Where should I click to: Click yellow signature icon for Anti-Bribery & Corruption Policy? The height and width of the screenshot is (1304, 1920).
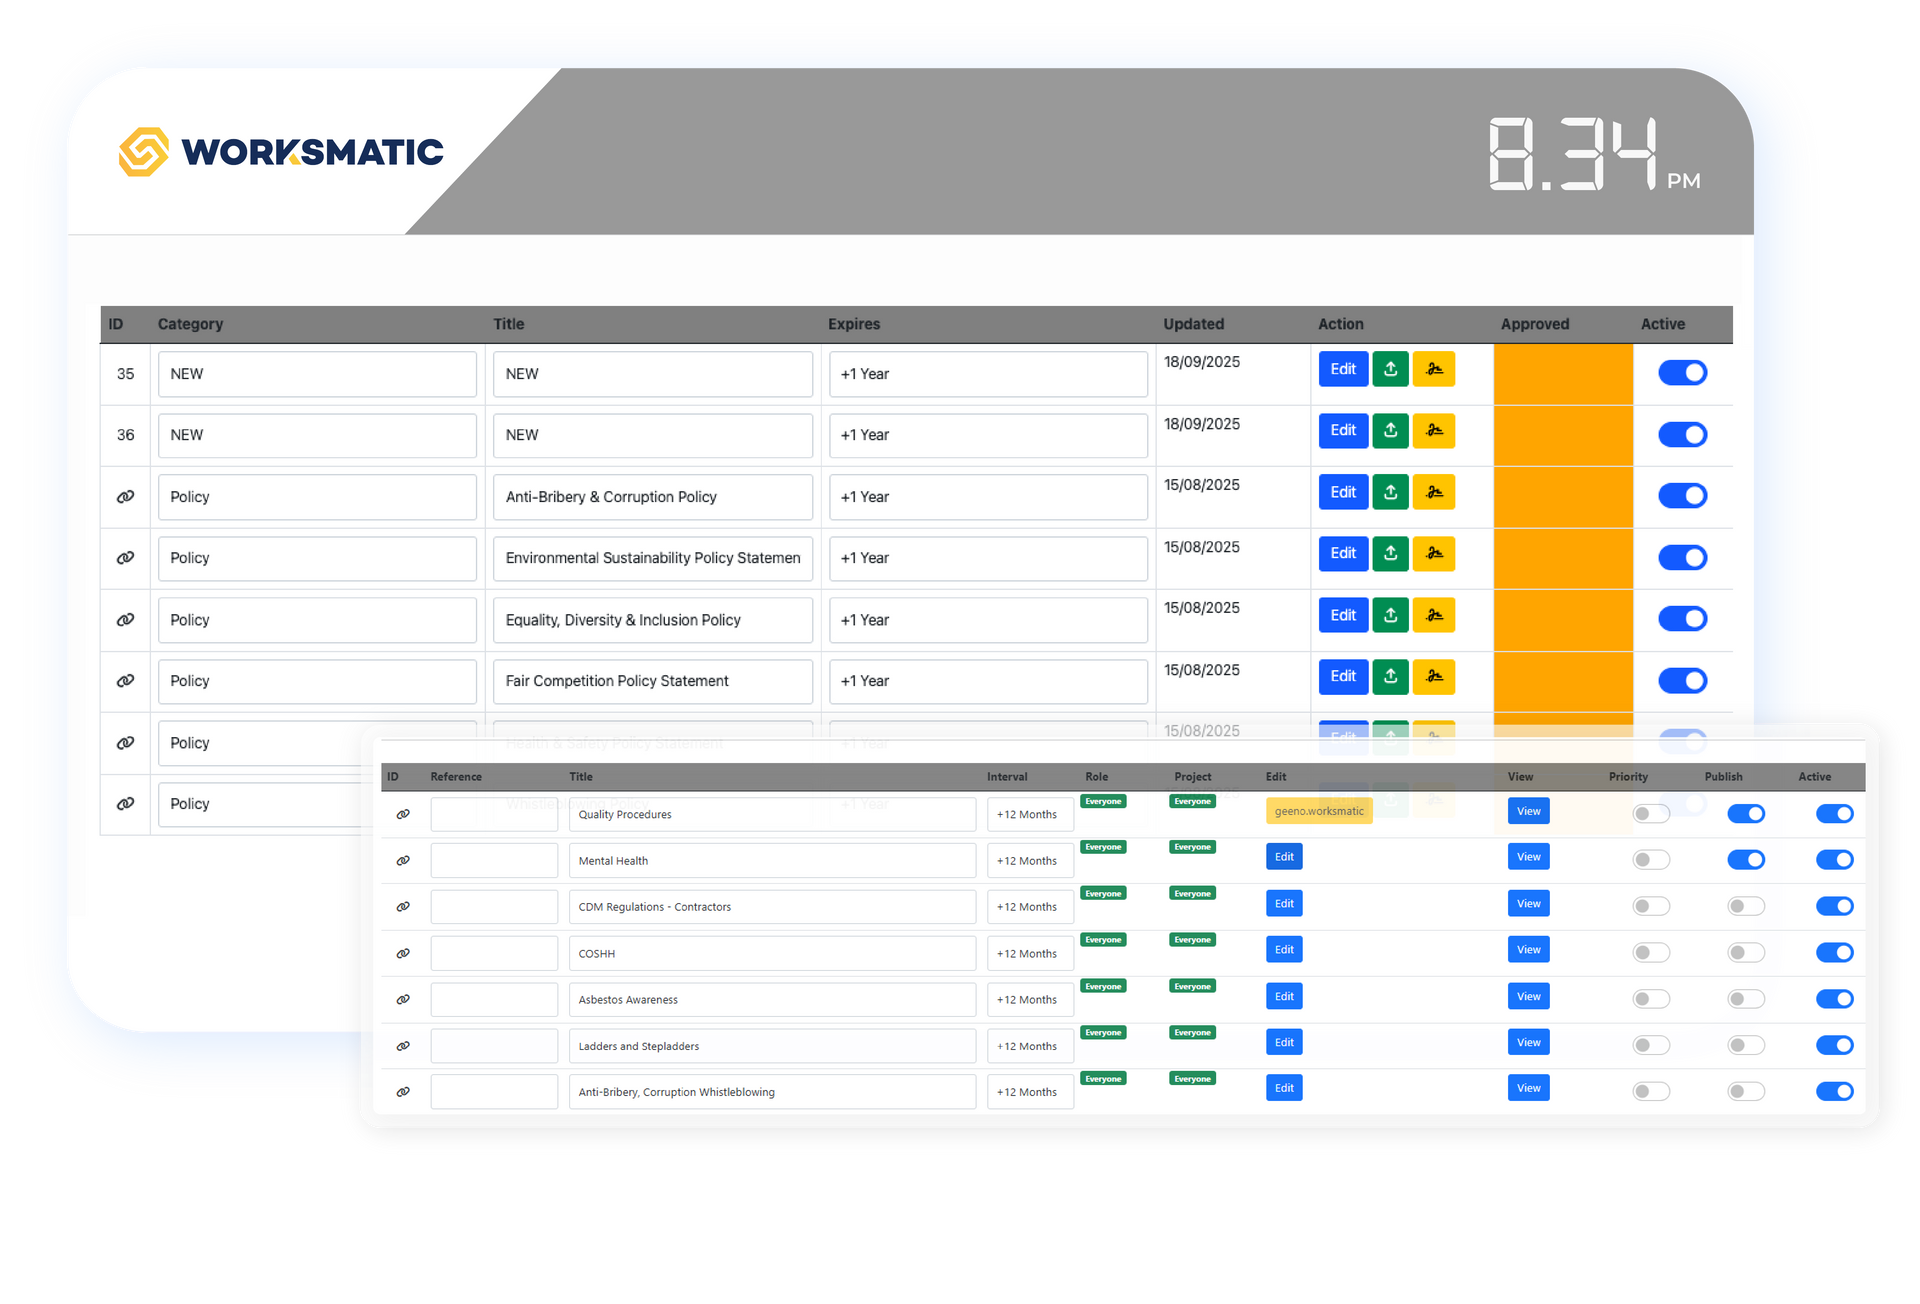click(1433, 492)
